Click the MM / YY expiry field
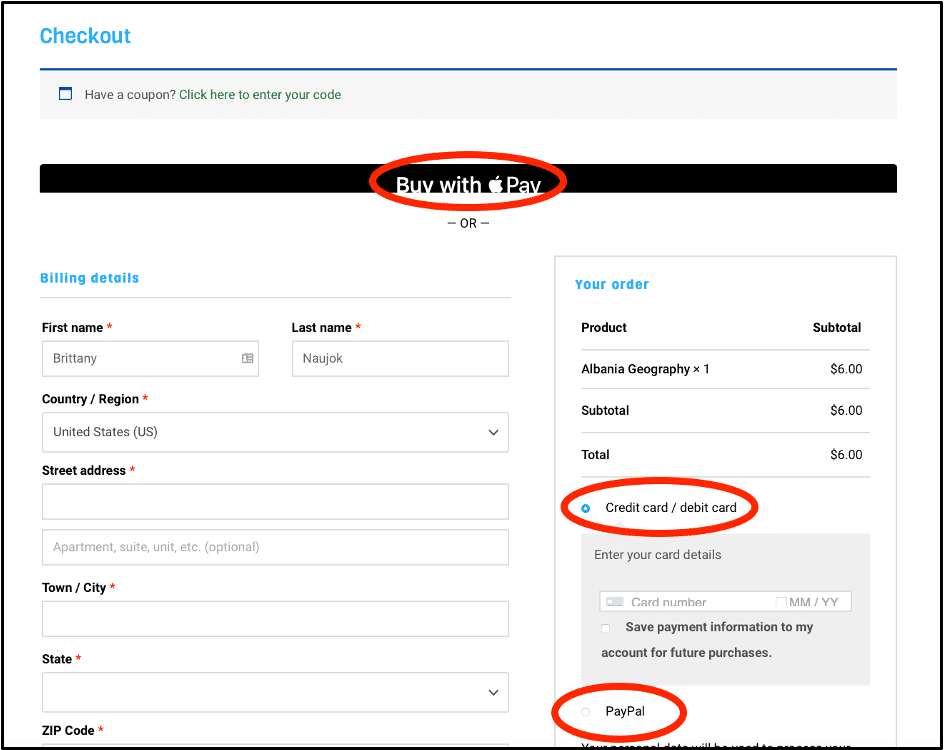This screenshot has height=750, width=944. click(x=813, y=602)
